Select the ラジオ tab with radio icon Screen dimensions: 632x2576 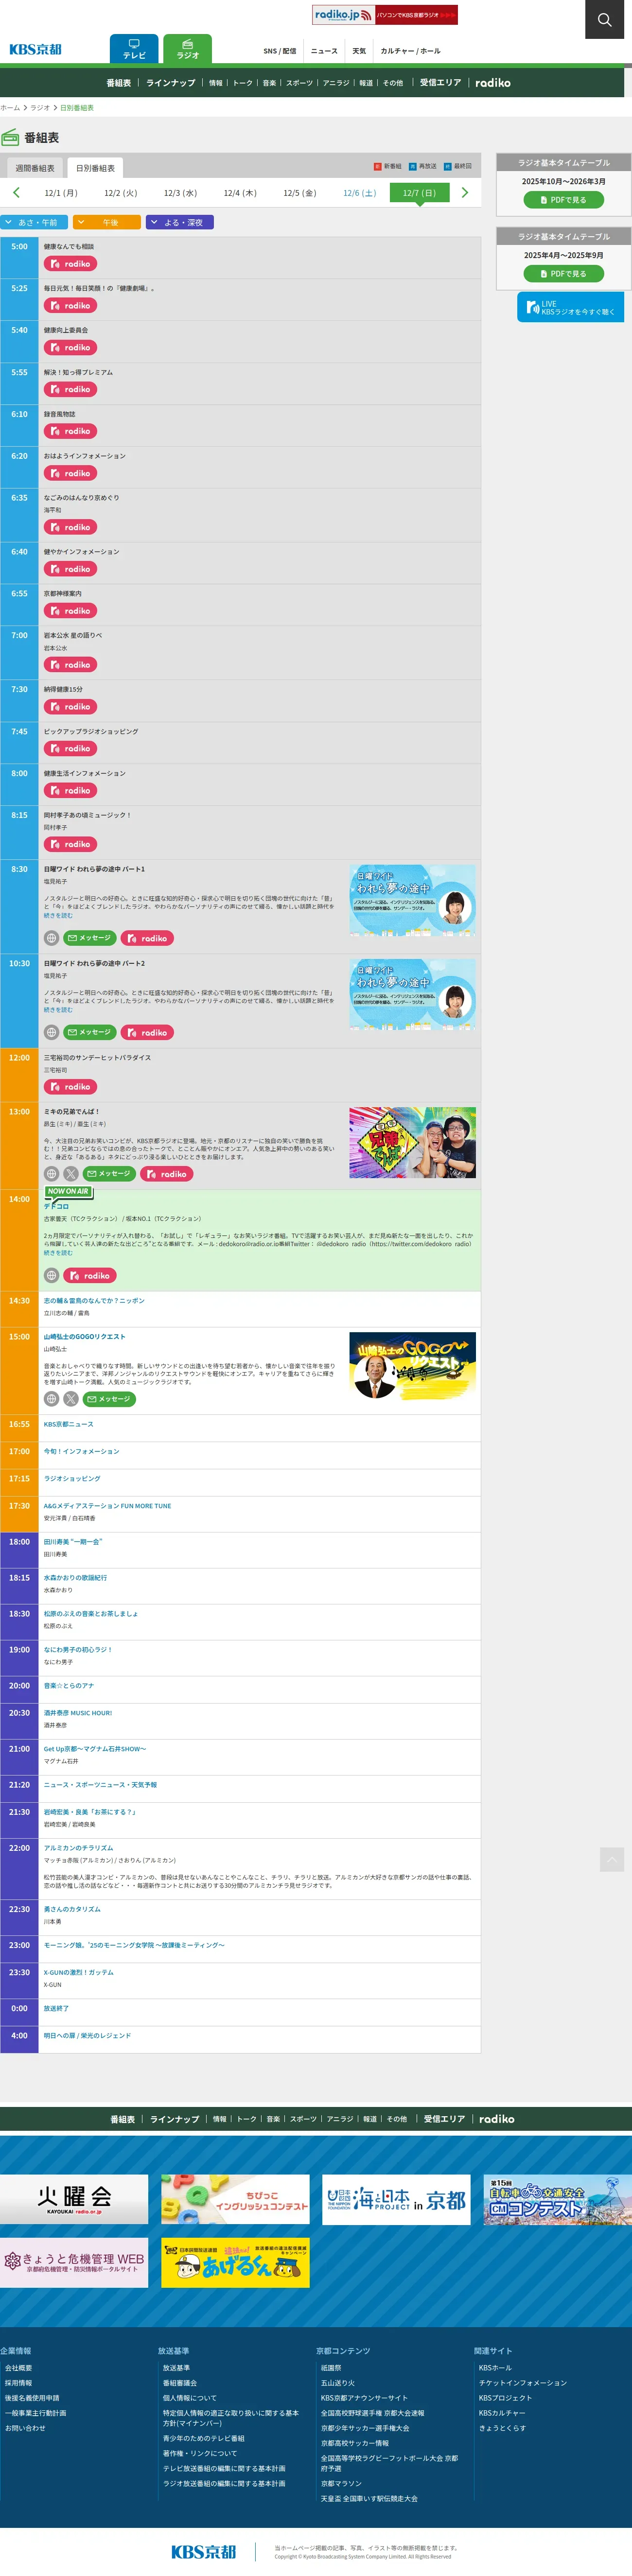click(x=188, y=48)
